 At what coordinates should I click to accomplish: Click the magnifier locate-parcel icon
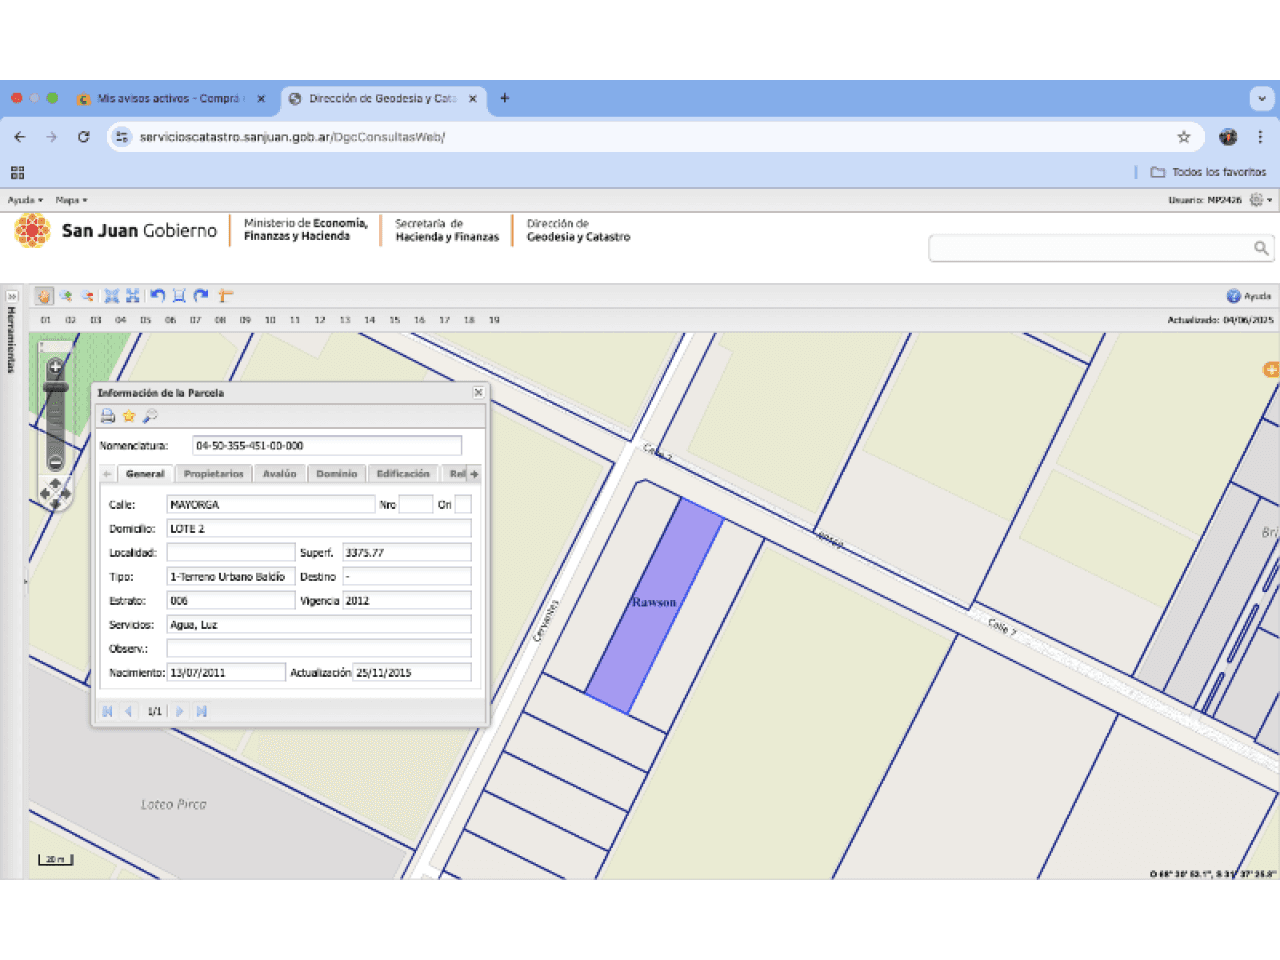(x=150, y=416)
